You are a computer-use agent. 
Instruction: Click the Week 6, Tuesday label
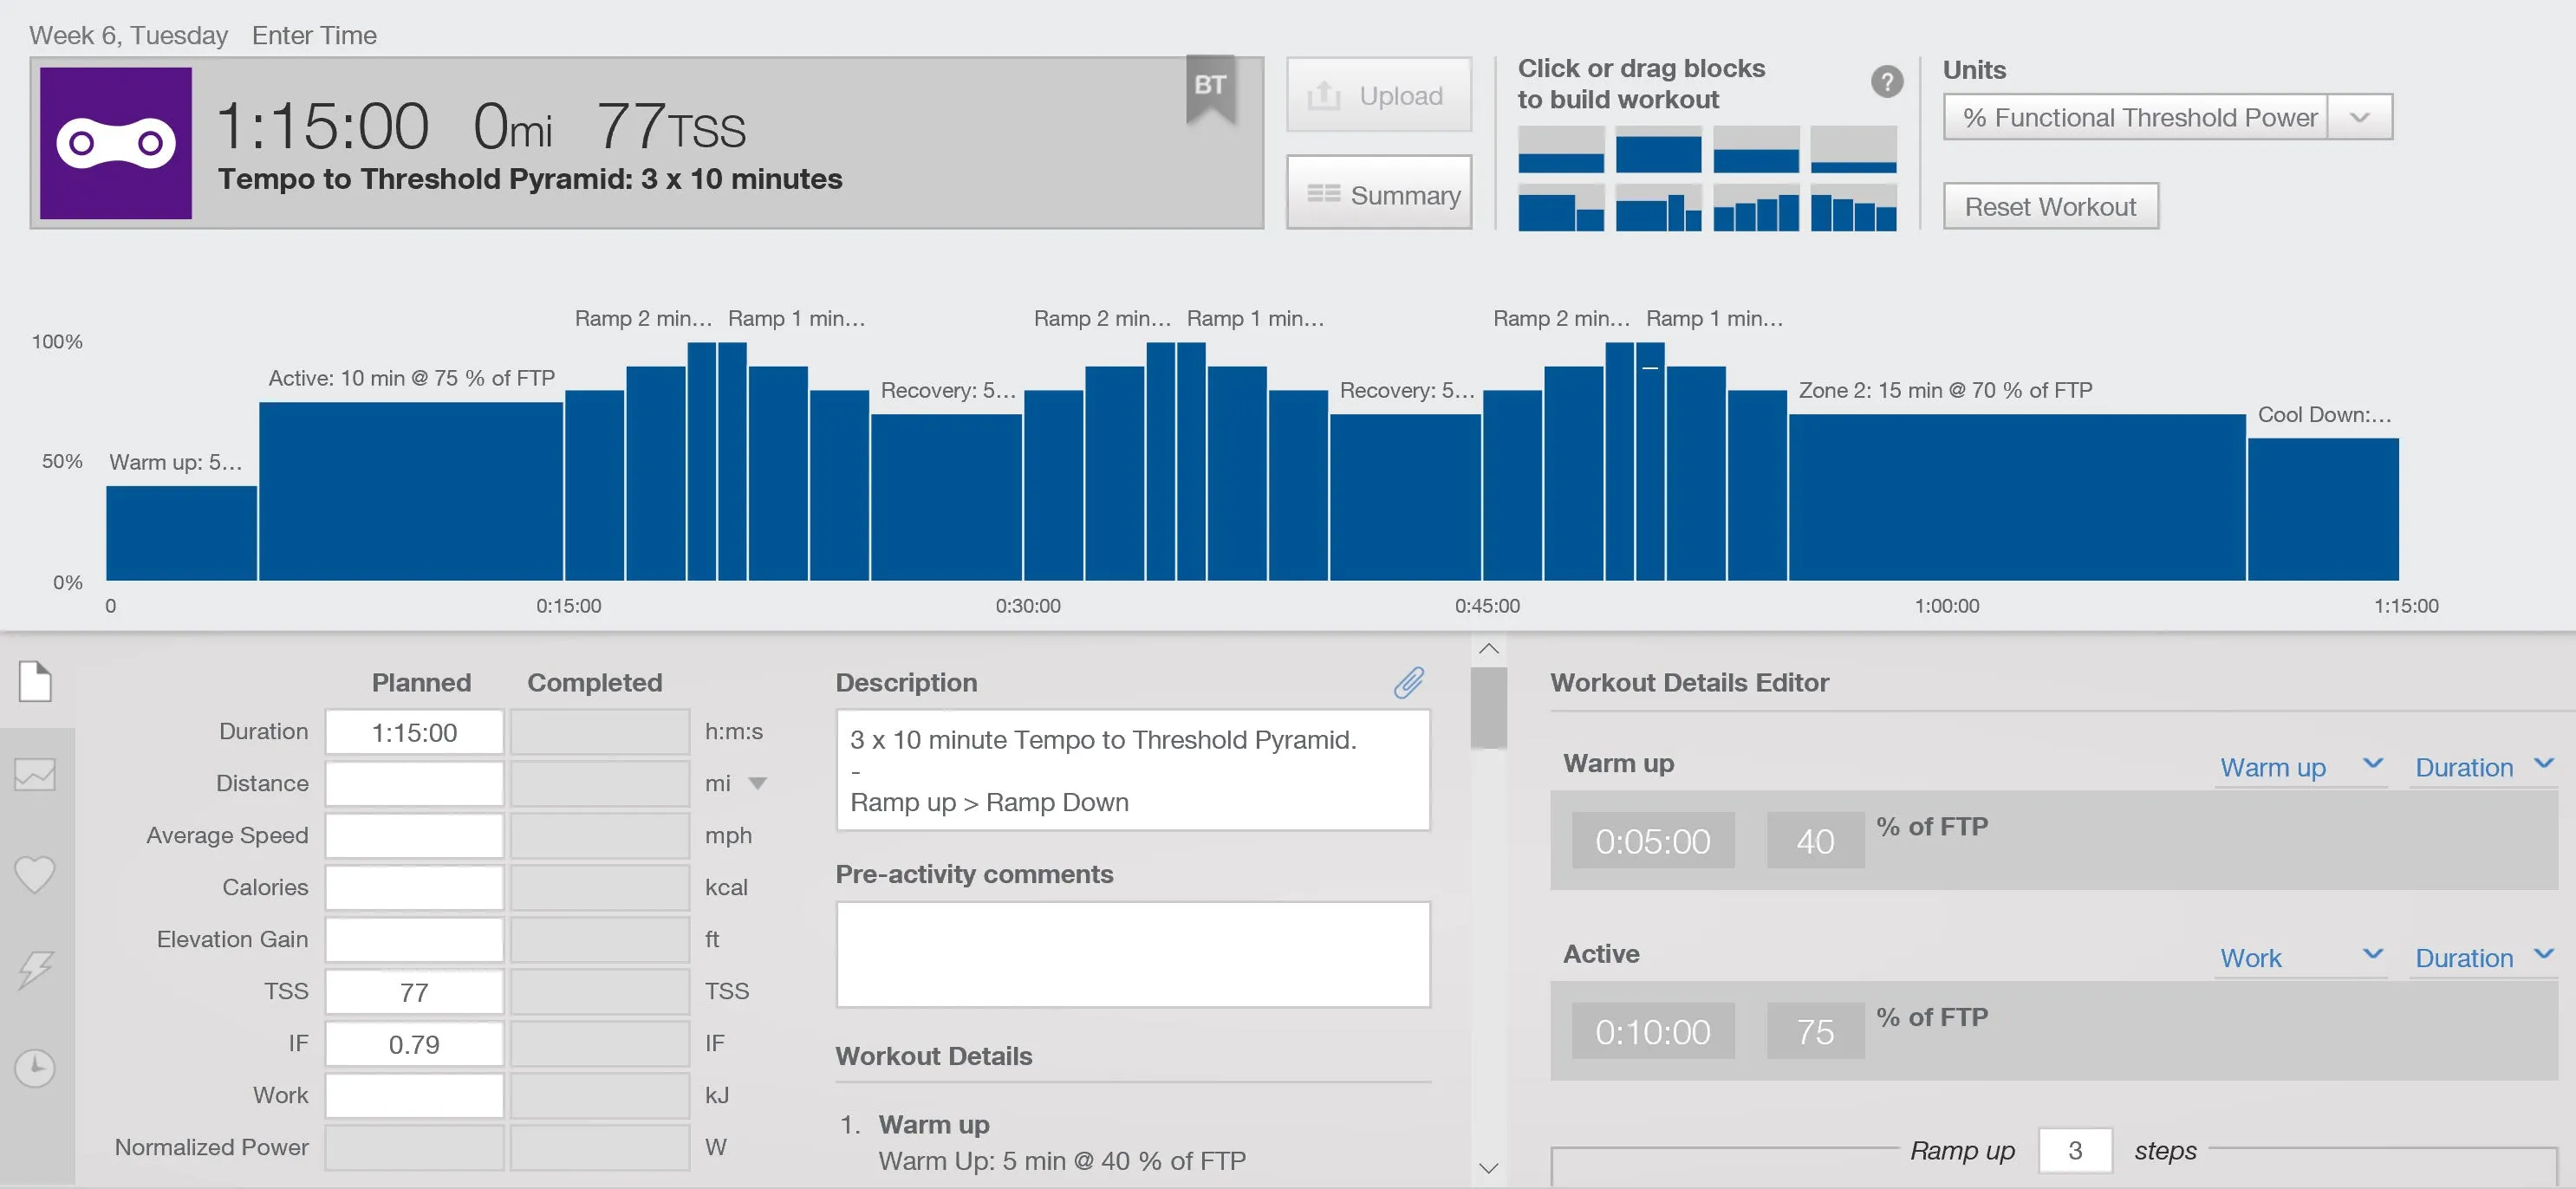pyautogui.click(x=128, y=35)
